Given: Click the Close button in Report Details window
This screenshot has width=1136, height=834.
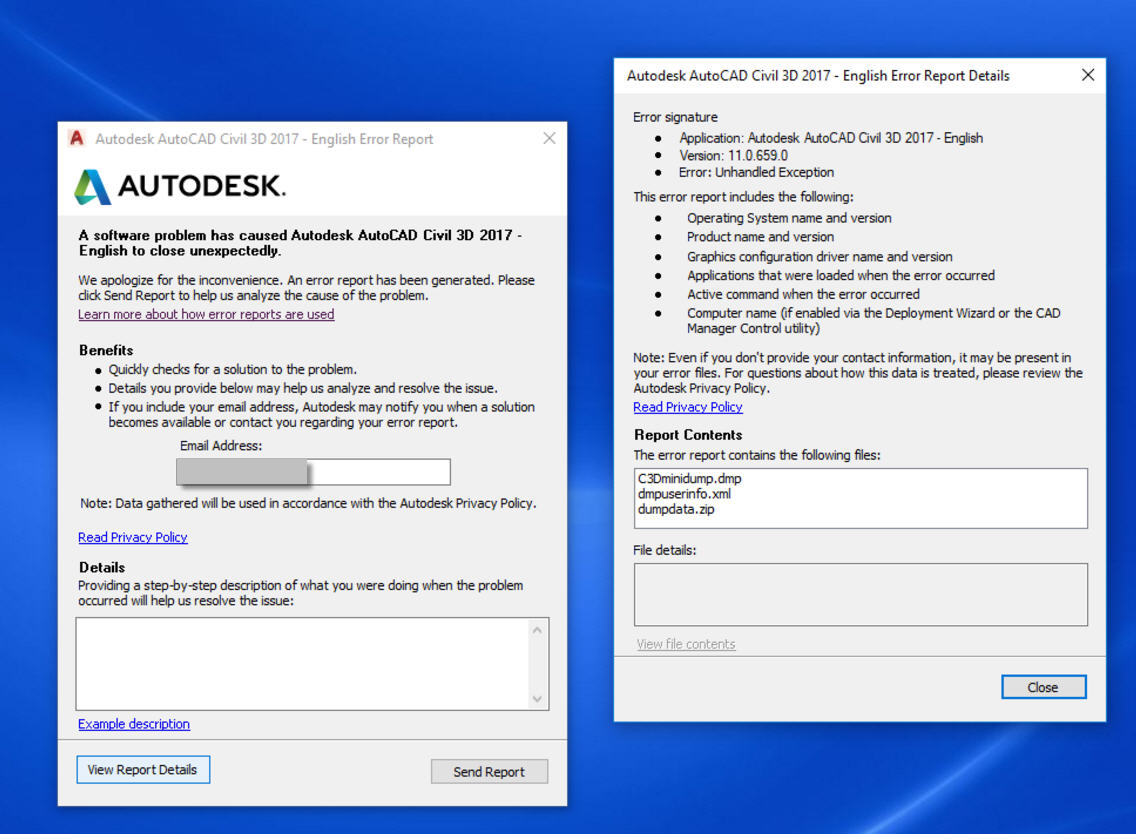Looking at the screenshot, I should [x=1043, y=687].
